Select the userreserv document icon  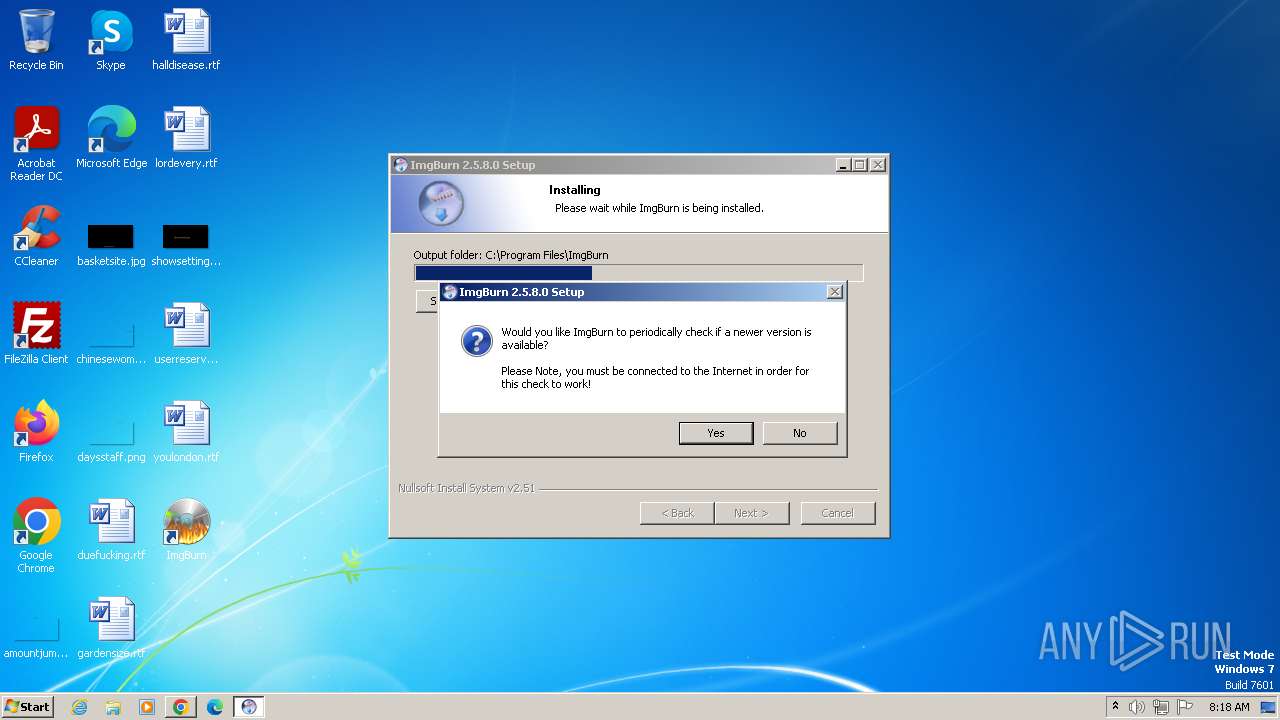click(186, 334)
